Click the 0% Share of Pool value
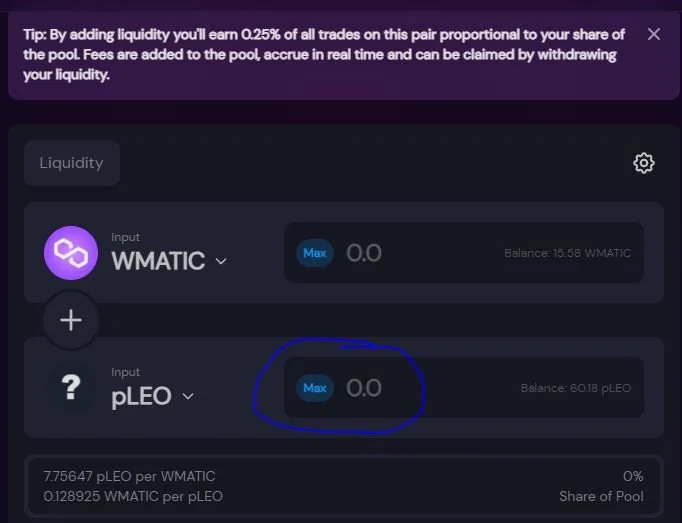The height and width of the screenshot is (523, 682). coord(633,476)
